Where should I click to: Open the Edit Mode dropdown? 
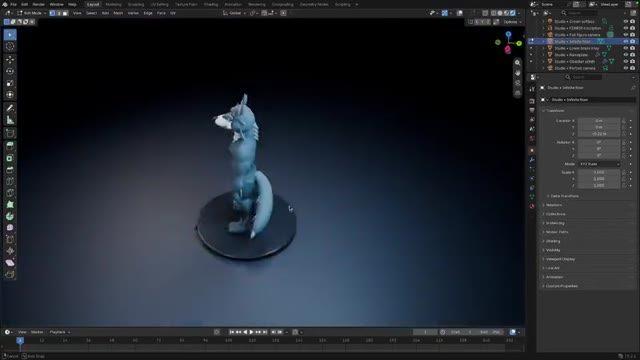pos(31,13)
